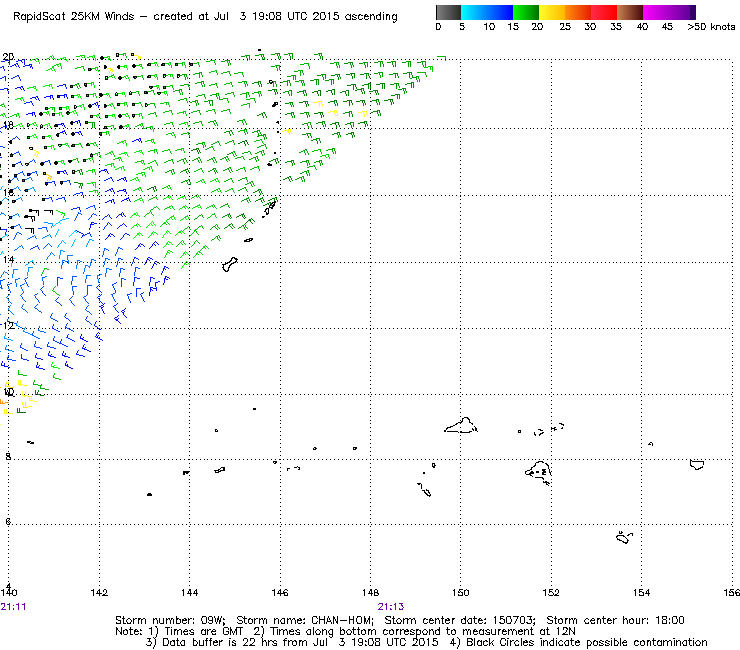
Task: Pick the brown 35–40 knots legend swatch
Action: [x=630, y=12]
